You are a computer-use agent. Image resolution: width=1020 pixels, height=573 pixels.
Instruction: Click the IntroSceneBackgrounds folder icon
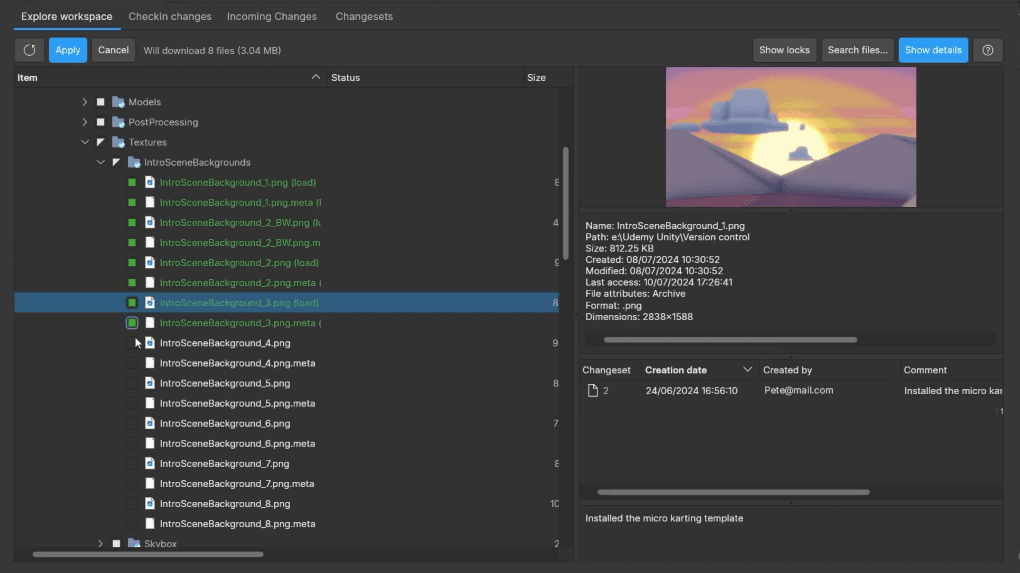tap(134, 163)
